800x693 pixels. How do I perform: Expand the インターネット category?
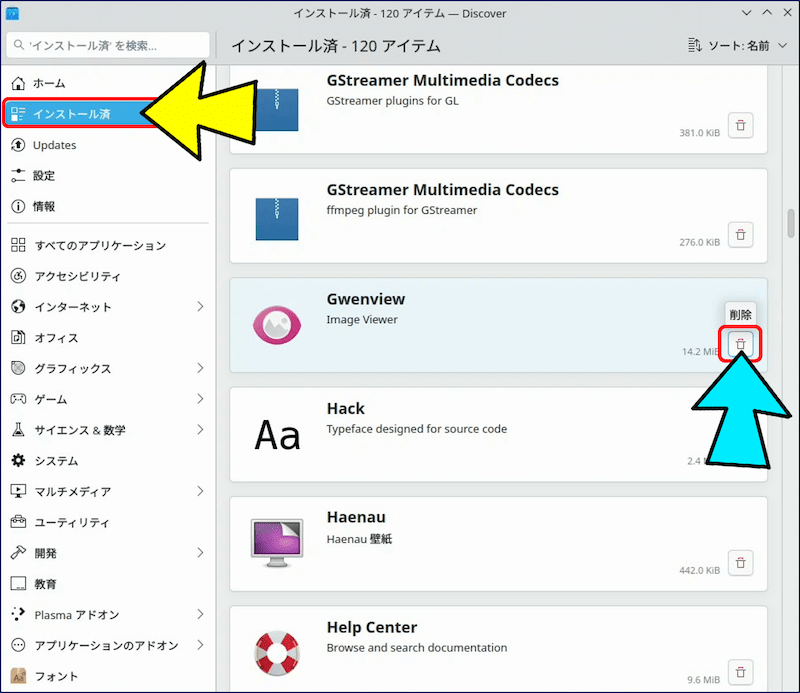(x=200, y=307)
